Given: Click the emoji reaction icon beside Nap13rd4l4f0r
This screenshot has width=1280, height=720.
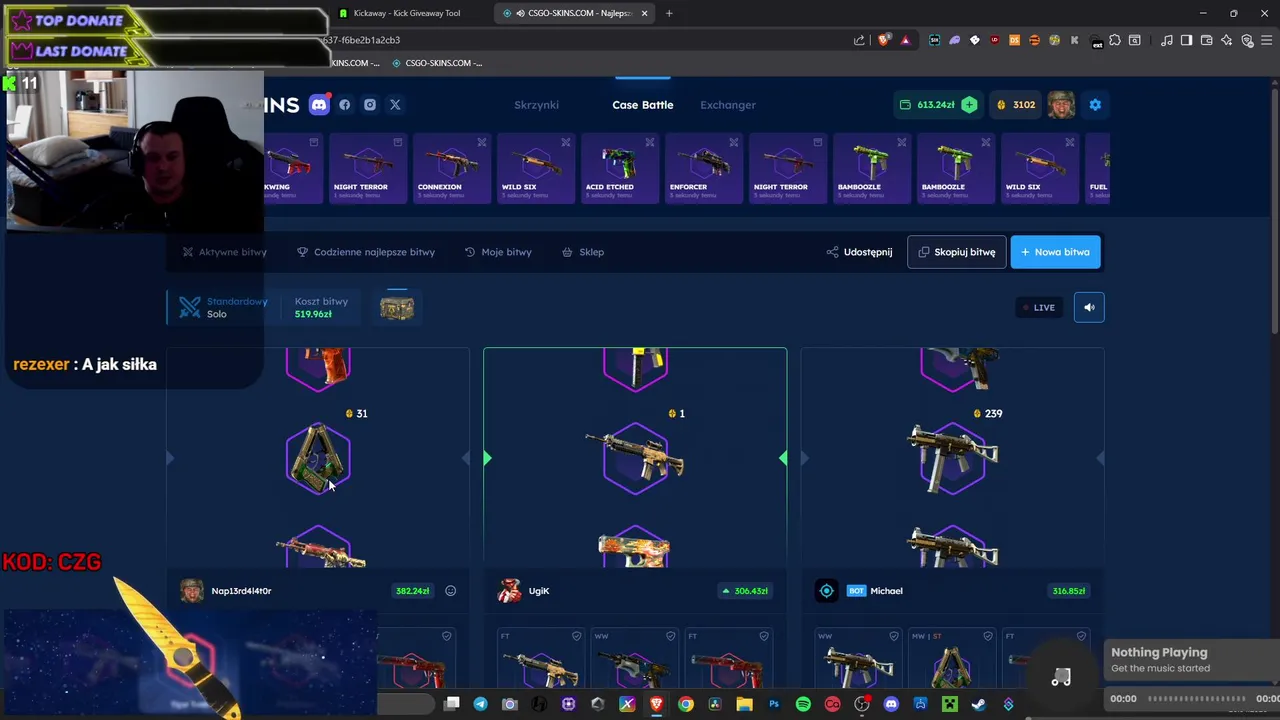Looking at the screenshot, I should [x=450, y=591].
